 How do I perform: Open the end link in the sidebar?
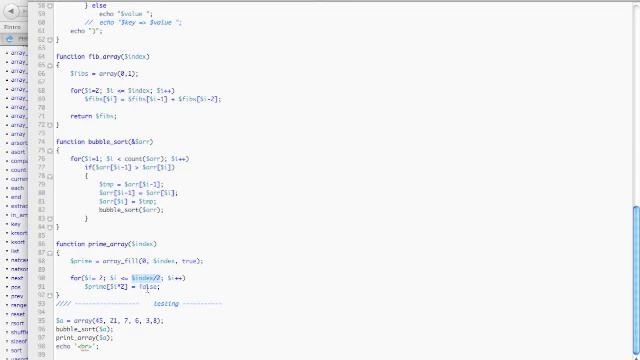(x=16, y=197)
